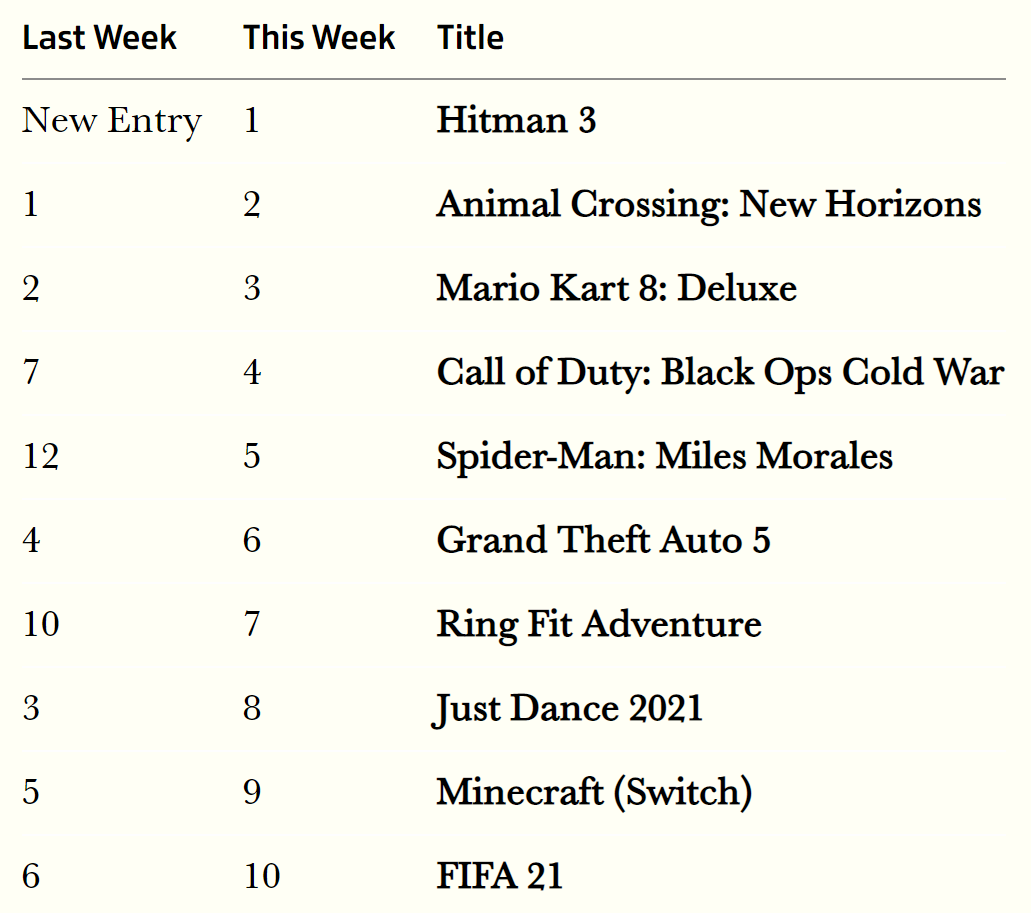Image resolution: width=1031 pixels, height=913 pixels.
Task: Select Grand Theft Auto 5 title
Action: click(x=603, y=541)
